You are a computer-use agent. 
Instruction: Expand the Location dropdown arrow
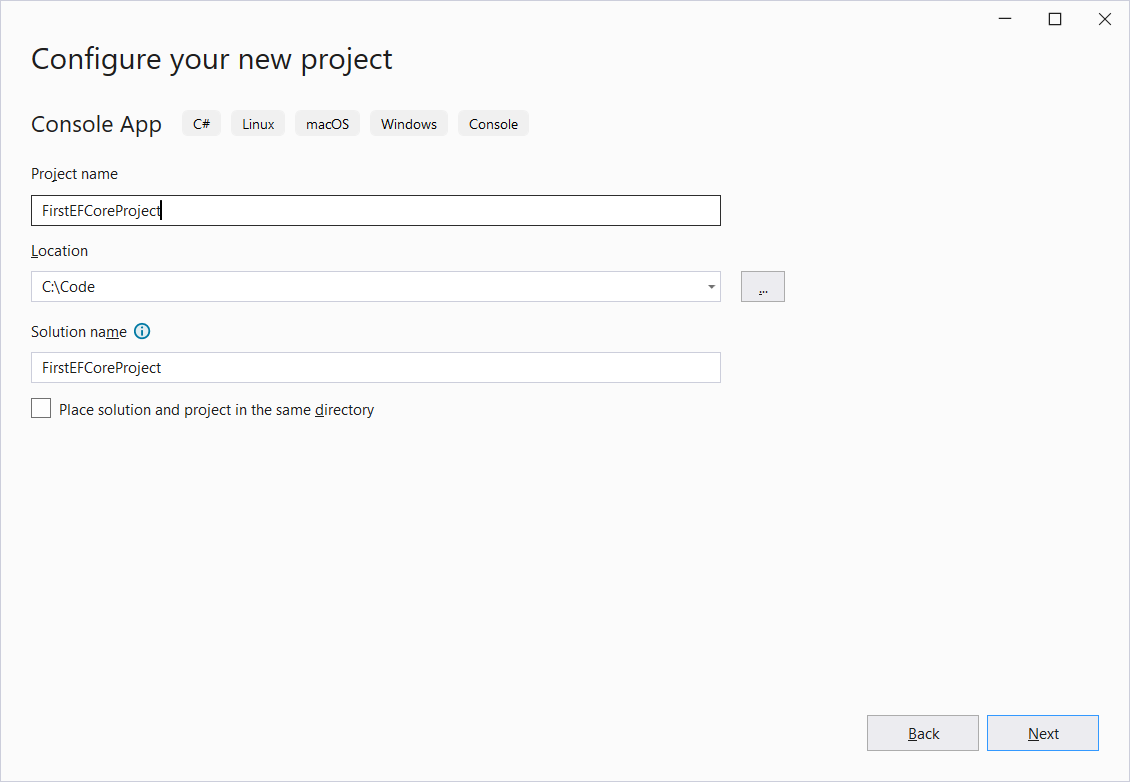[711, 287]
